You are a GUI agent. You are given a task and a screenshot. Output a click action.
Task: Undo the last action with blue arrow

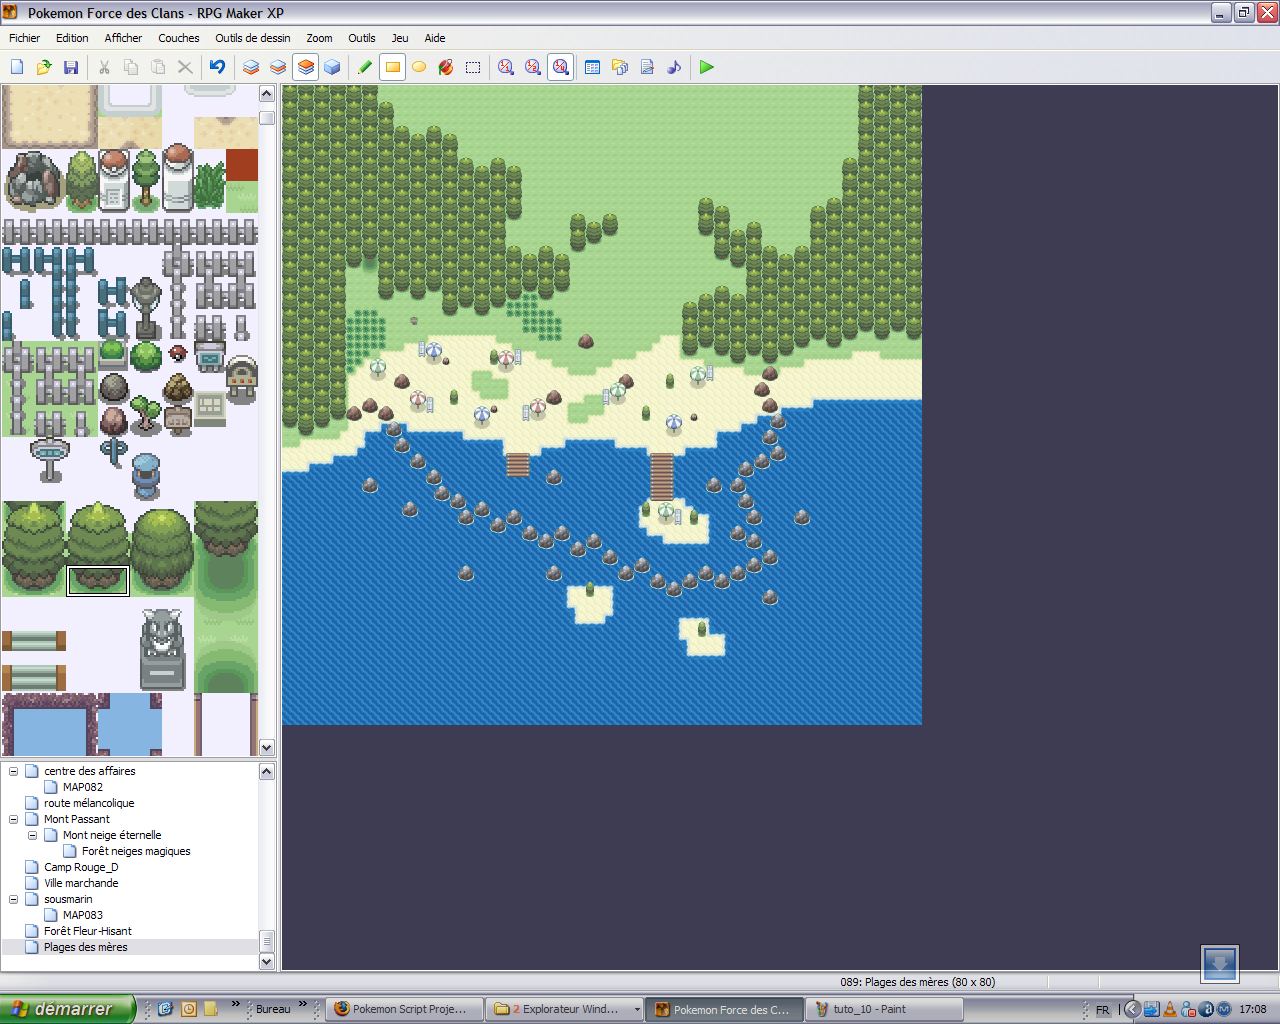pyautogui.click(x=217, y=67)
